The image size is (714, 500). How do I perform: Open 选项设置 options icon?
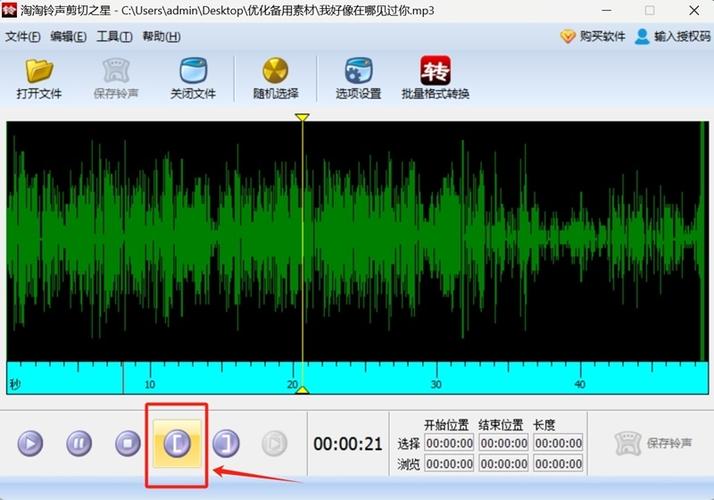358,71
